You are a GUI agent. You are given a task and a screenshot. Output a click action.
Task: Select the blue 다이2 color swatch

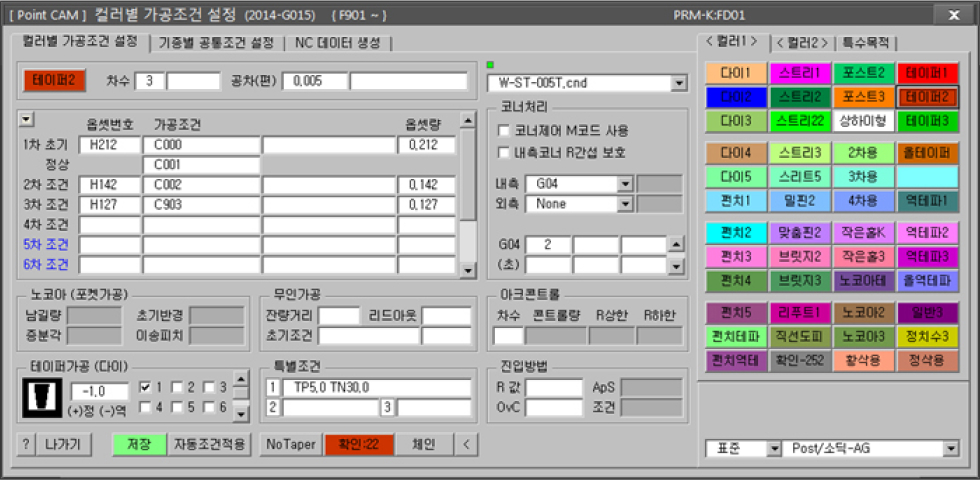click(x=735, y=97)
